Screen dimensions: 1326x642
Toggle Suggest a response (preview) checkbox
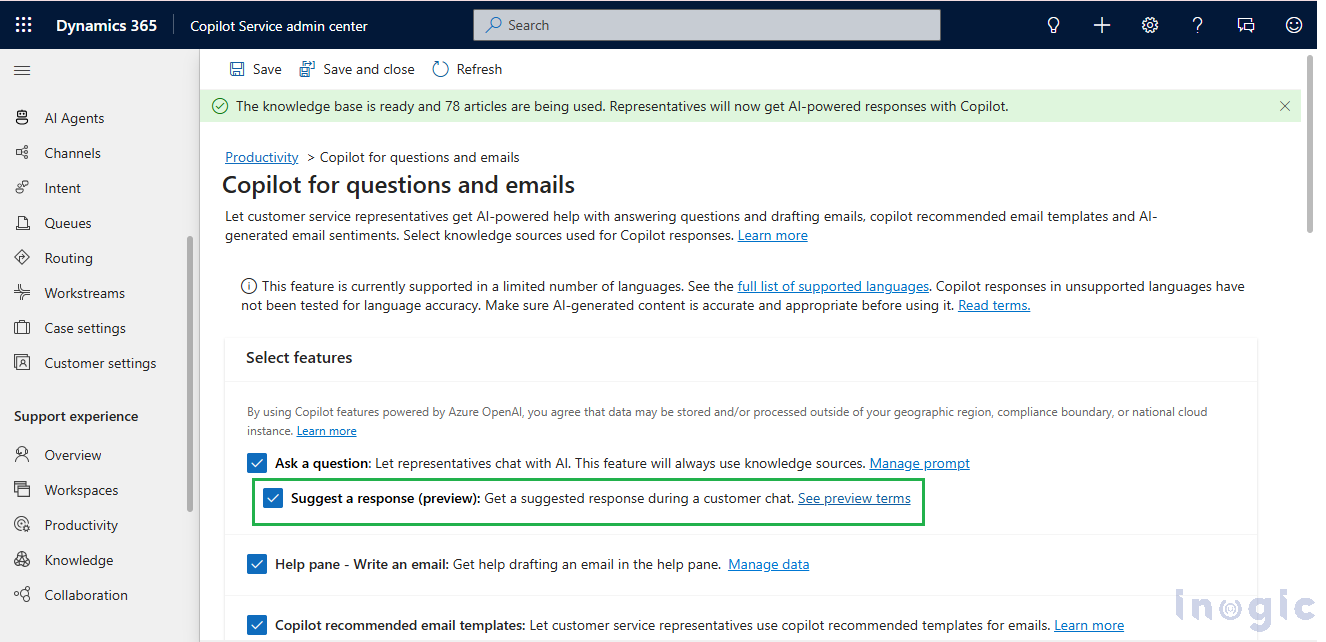[x=273, y=498]
